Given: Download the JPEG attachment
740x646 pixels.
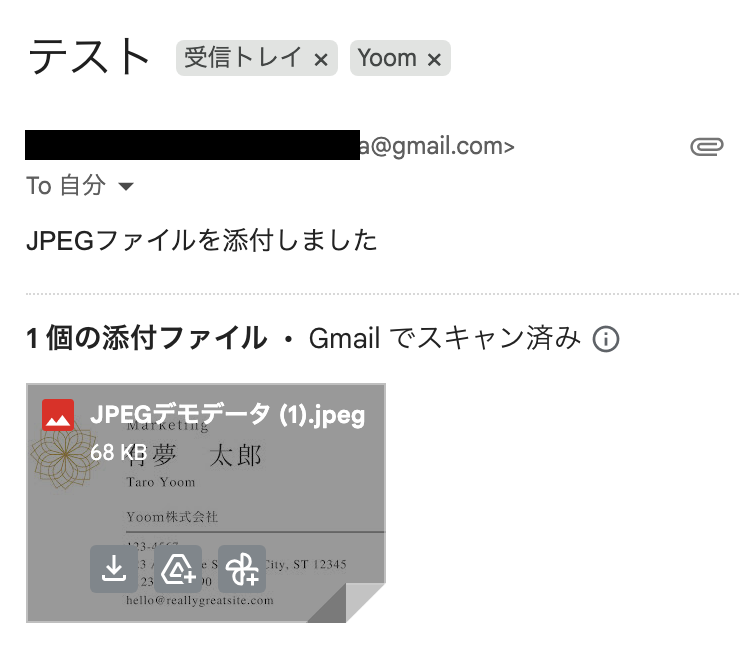Looking at the screenshot, I should coord(114,569).
